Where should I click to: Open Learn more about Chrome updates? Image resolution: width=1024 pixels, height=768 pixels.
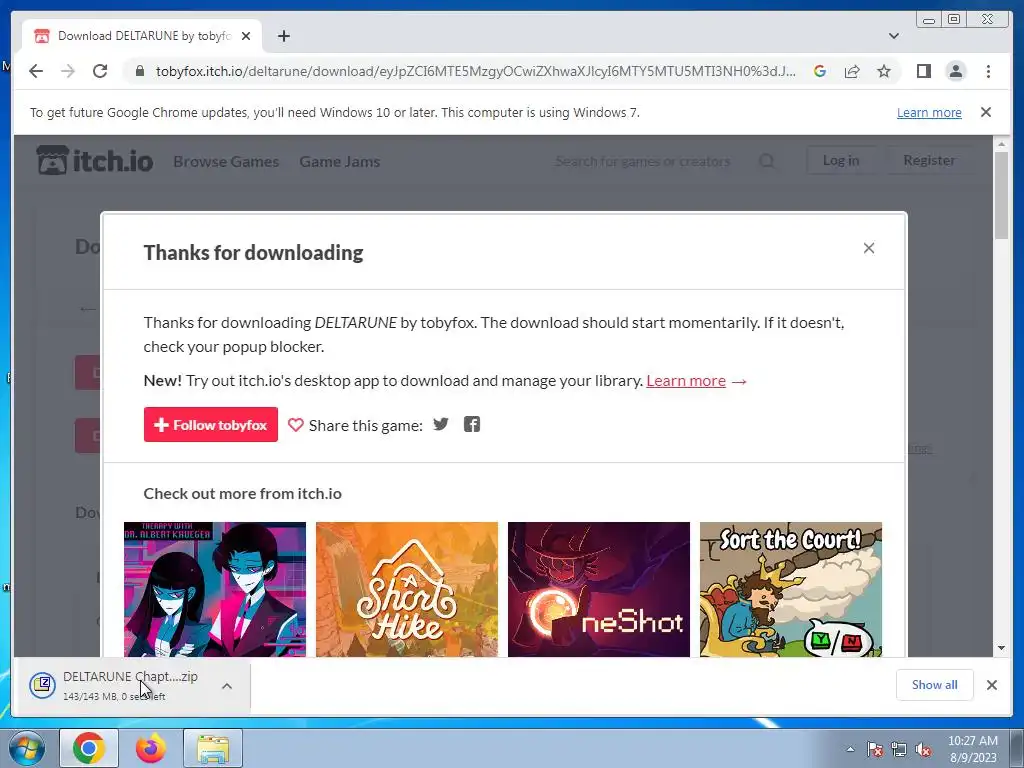[x=929, y=112]
